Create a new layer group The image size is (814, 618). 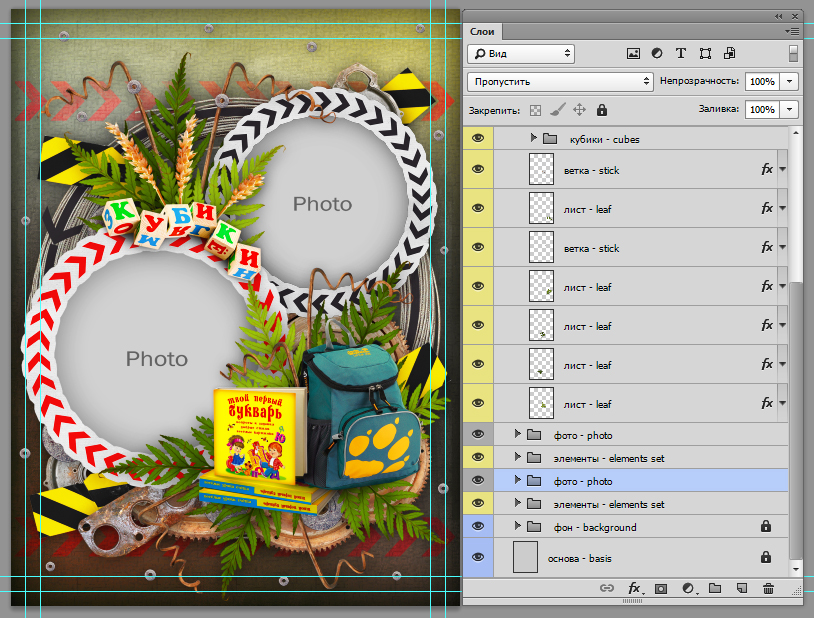coord(714,589)
